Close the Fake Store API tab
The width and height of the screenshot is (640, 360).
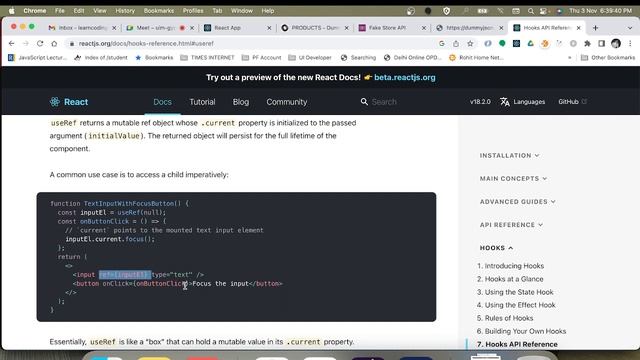[x=424, y=28]
